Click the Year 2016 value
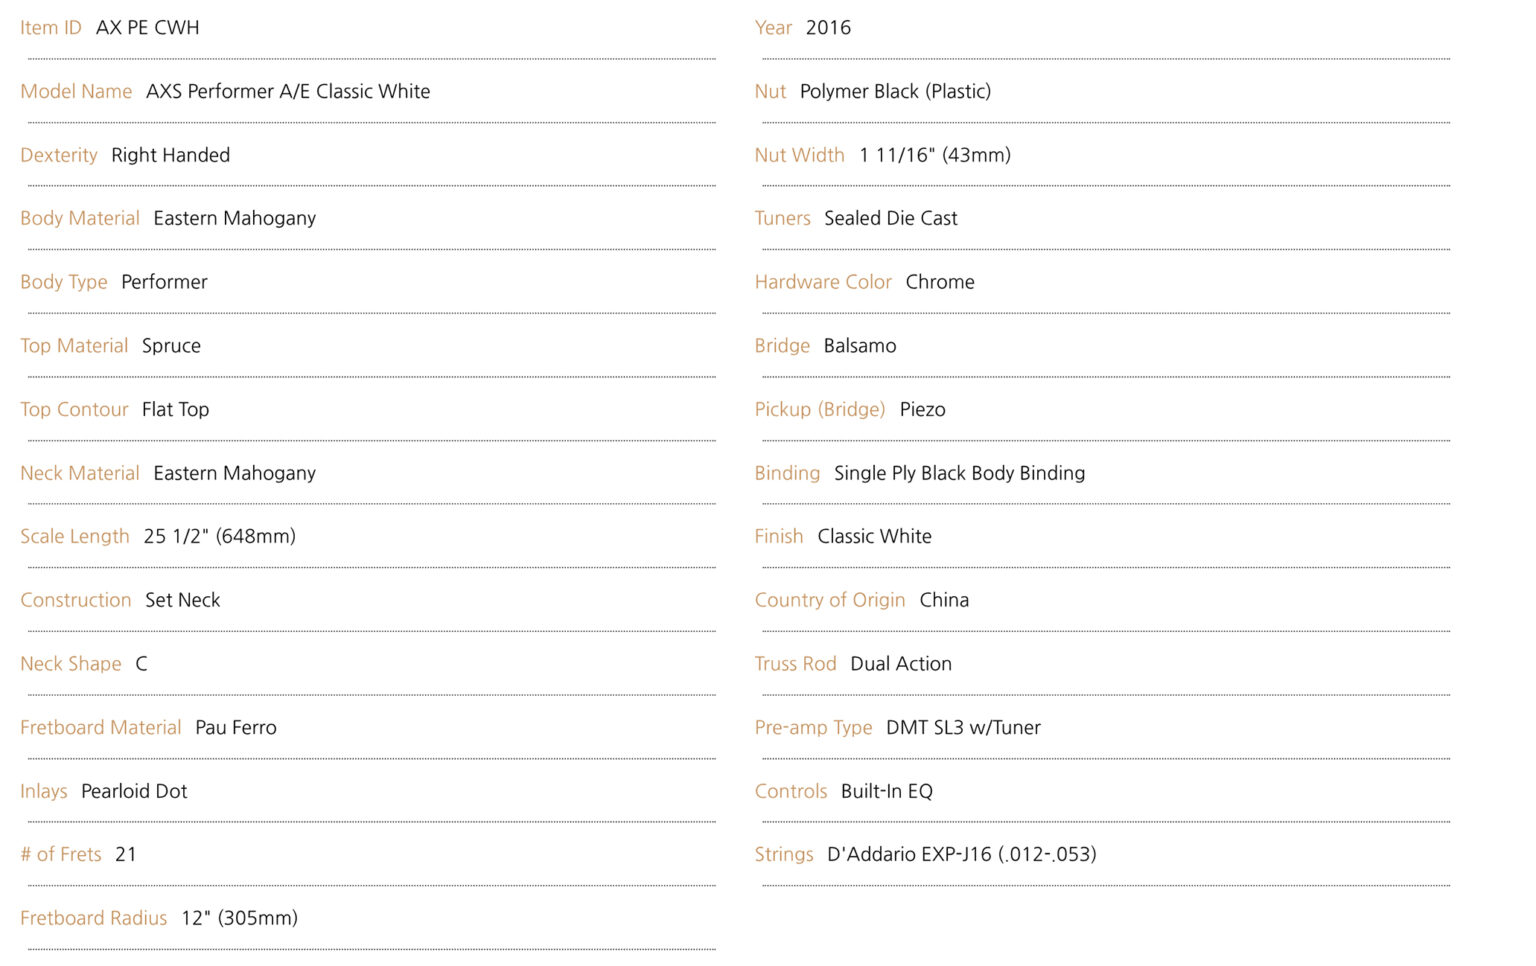 tap(828, 28)
